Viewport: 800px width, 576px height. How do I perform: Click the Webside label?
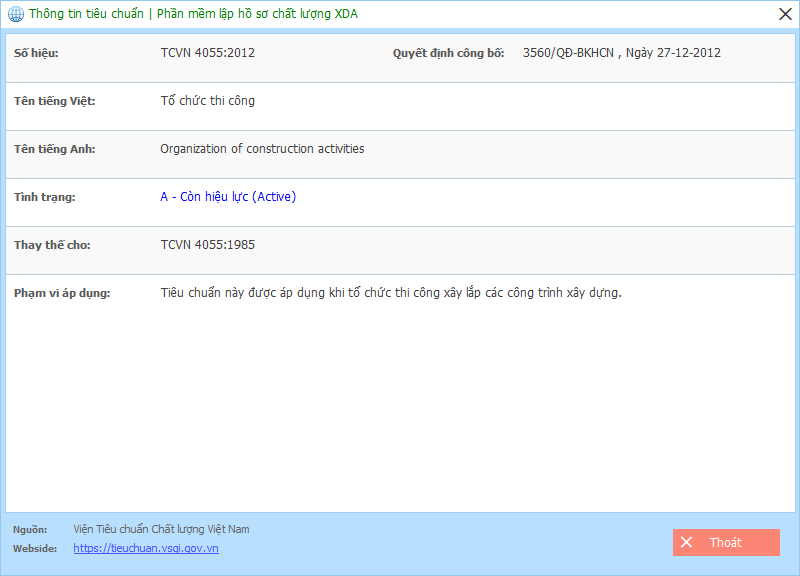coord(35,548)
